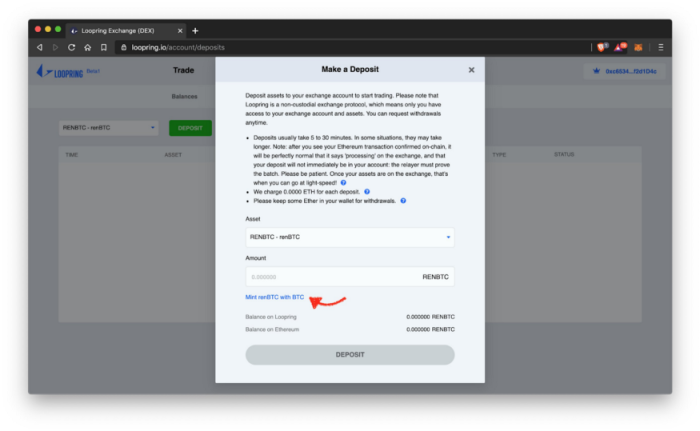
Task: Open the browser hamburger menu
Action: [661, 47]
